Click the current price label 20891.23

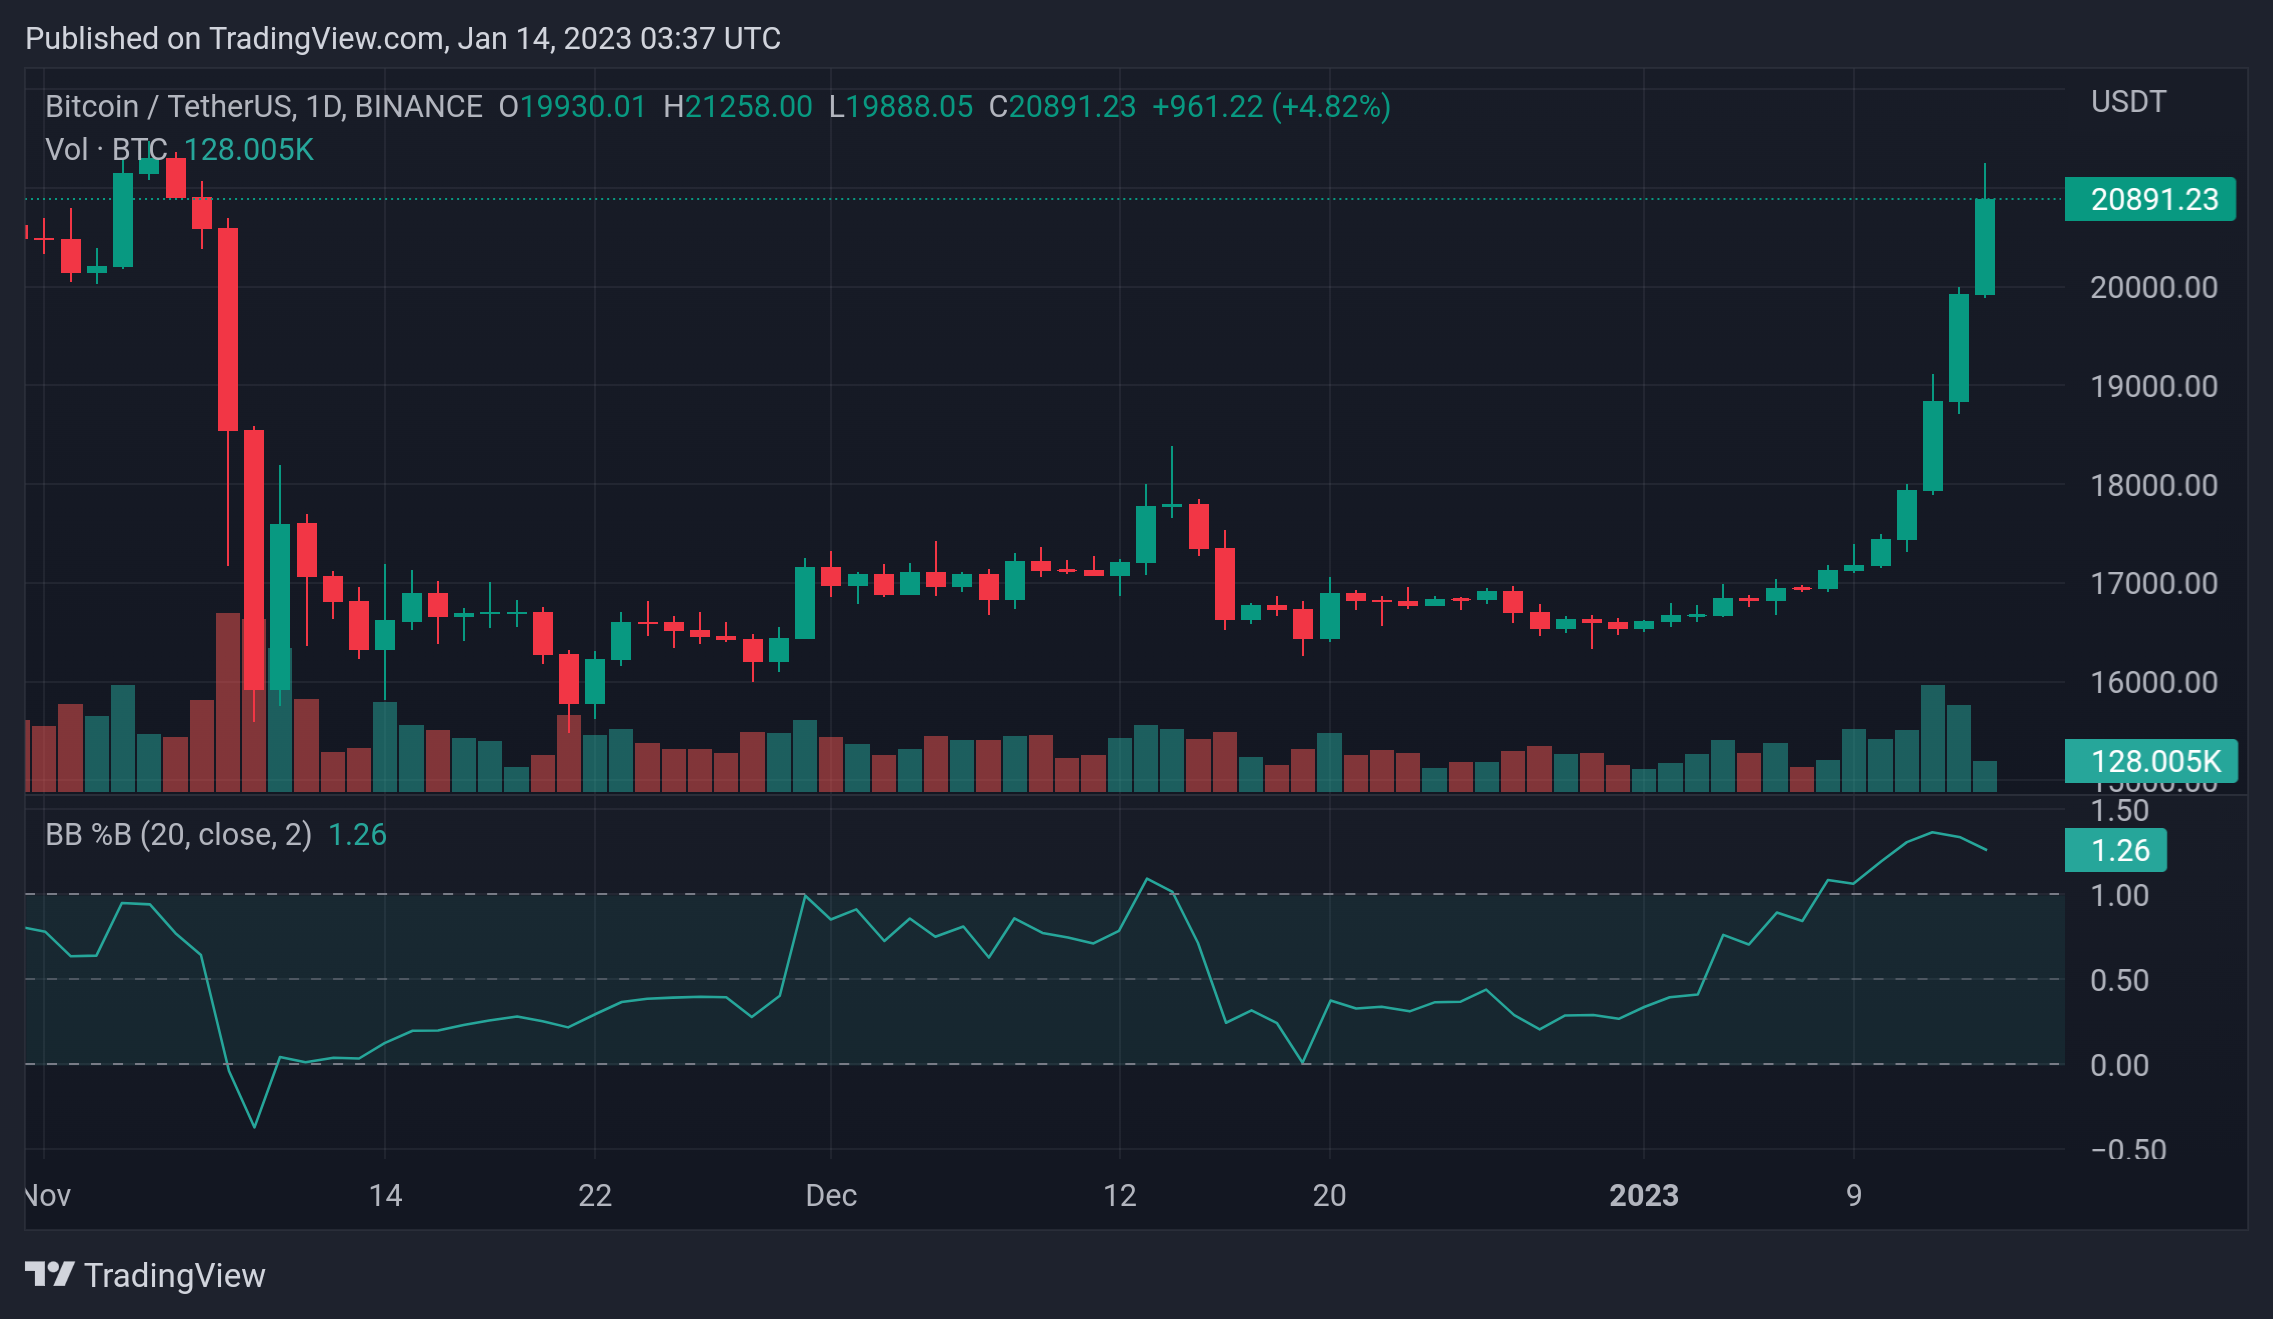pos(2150,199)
